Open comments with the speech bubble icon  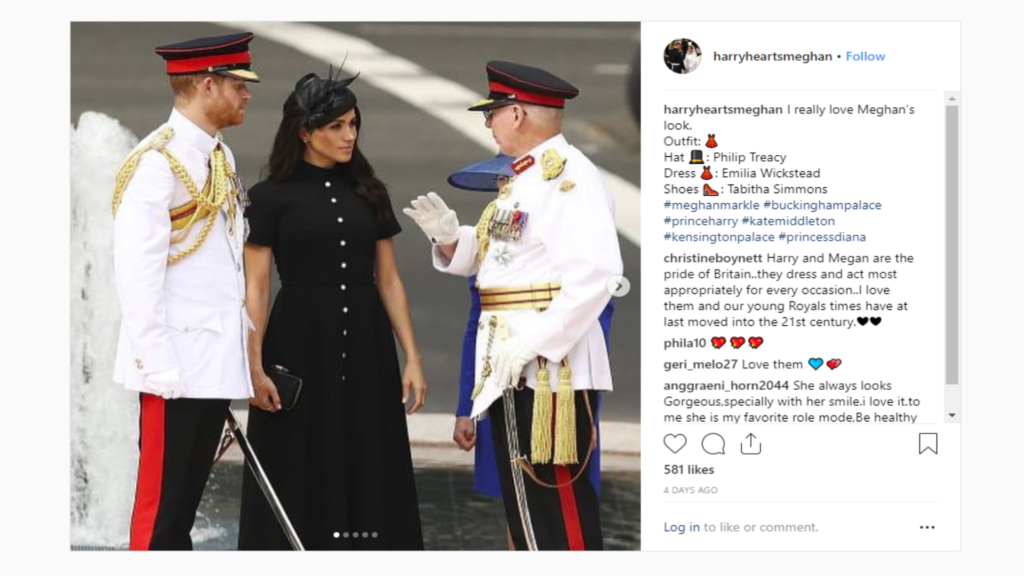[713, 444]
